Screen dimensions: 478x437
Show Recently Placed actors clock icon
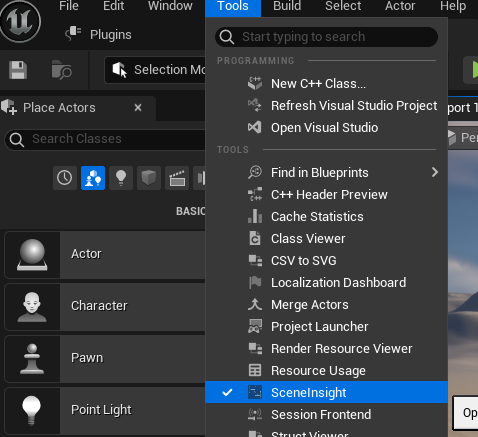pyautogui.click(x=64, y=178)
